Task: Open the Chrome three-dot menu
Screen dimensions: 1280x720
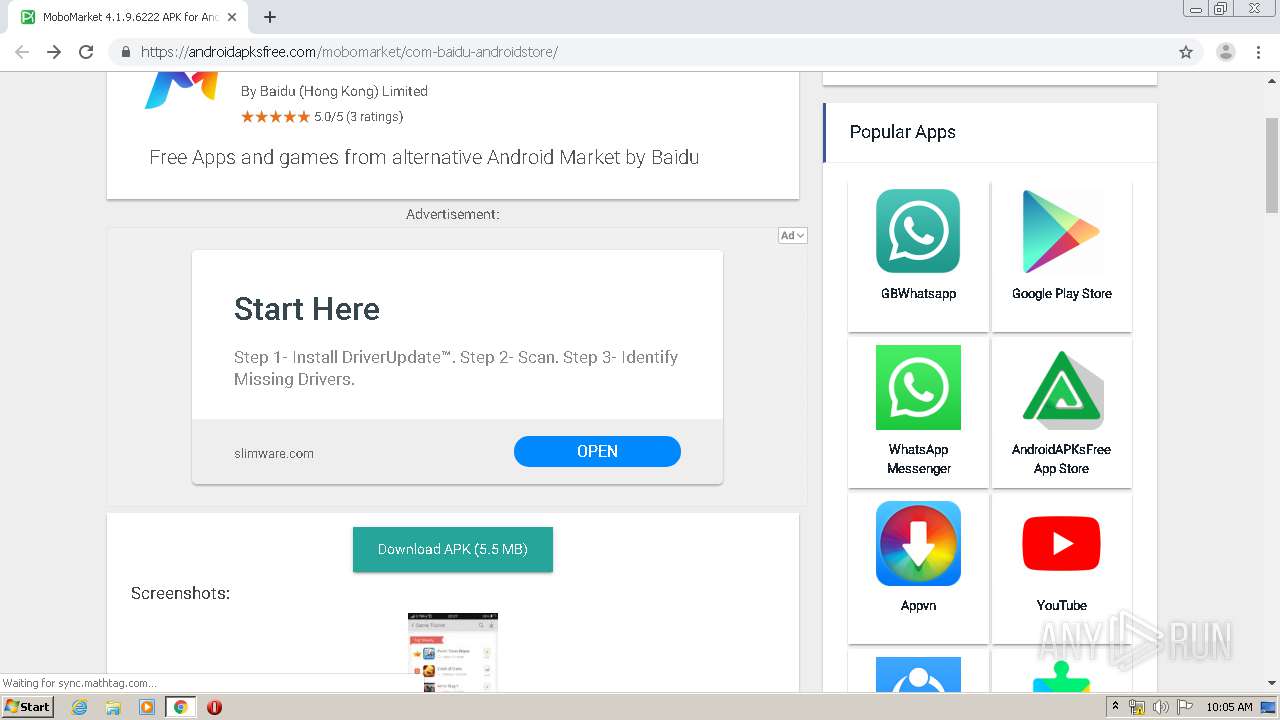Action: click(x=1258, y=52)
